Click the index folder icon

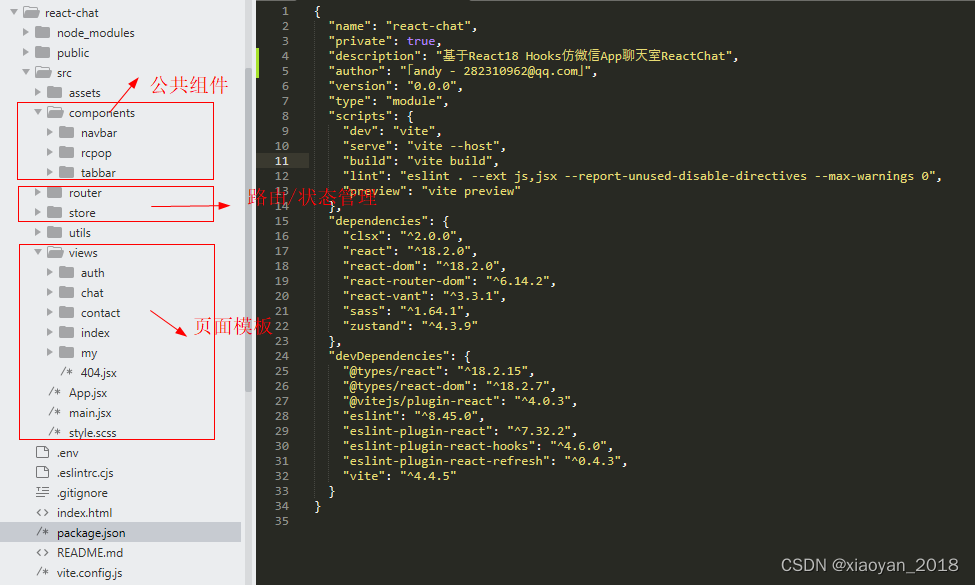(x=67, y=332)
